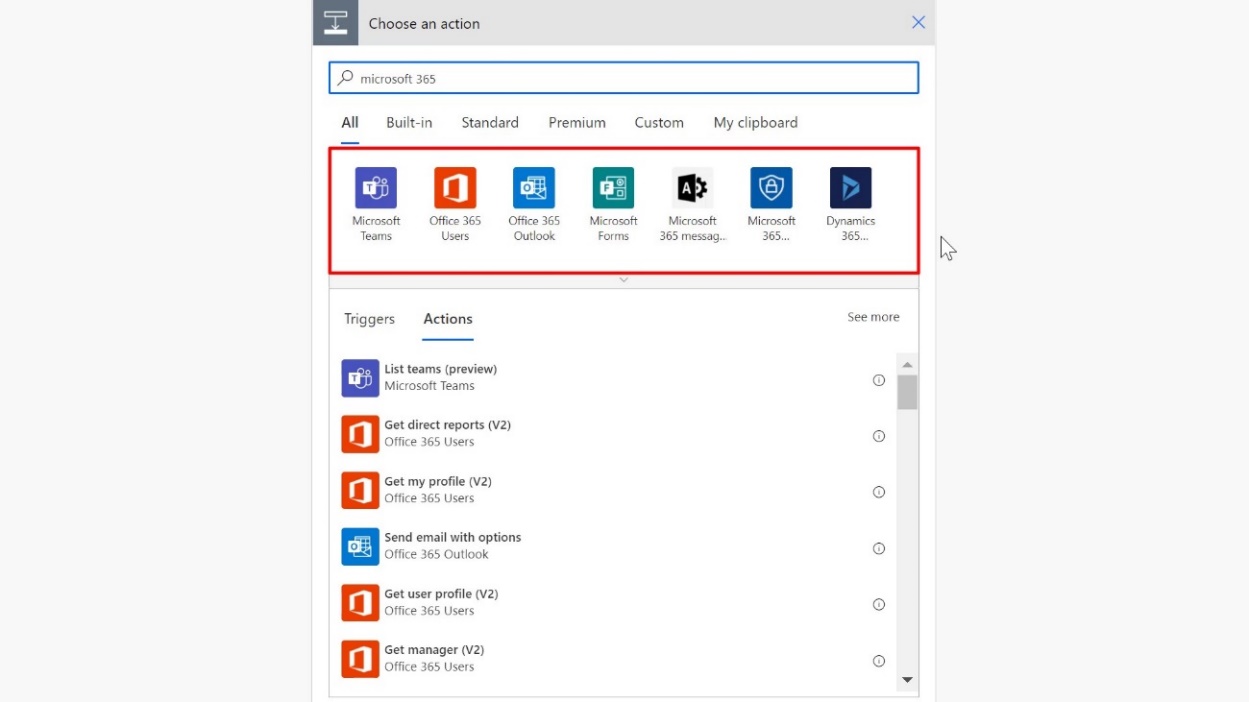Switch to the Custom tab
This screenshot has width=1249, height=702.
[659, 123]
